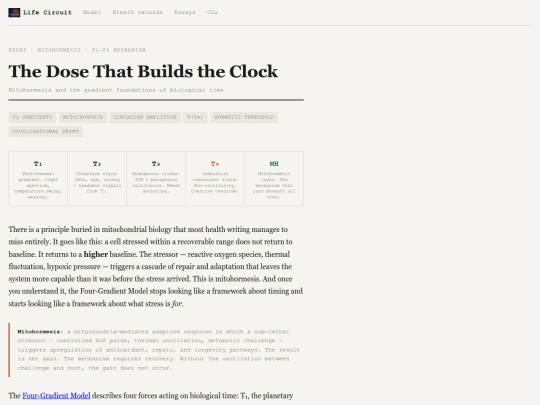Select the T₁ GRADIENTS tag
Screen dimensions: 540x405
click(x=32, y=117)
